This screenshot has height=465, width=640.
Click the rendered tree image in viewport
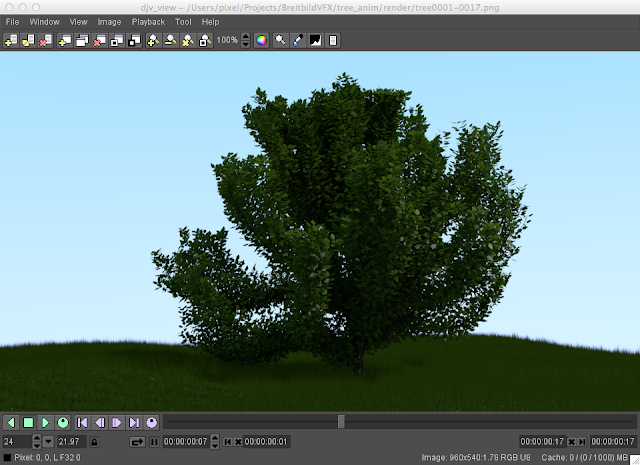(320, 231)
